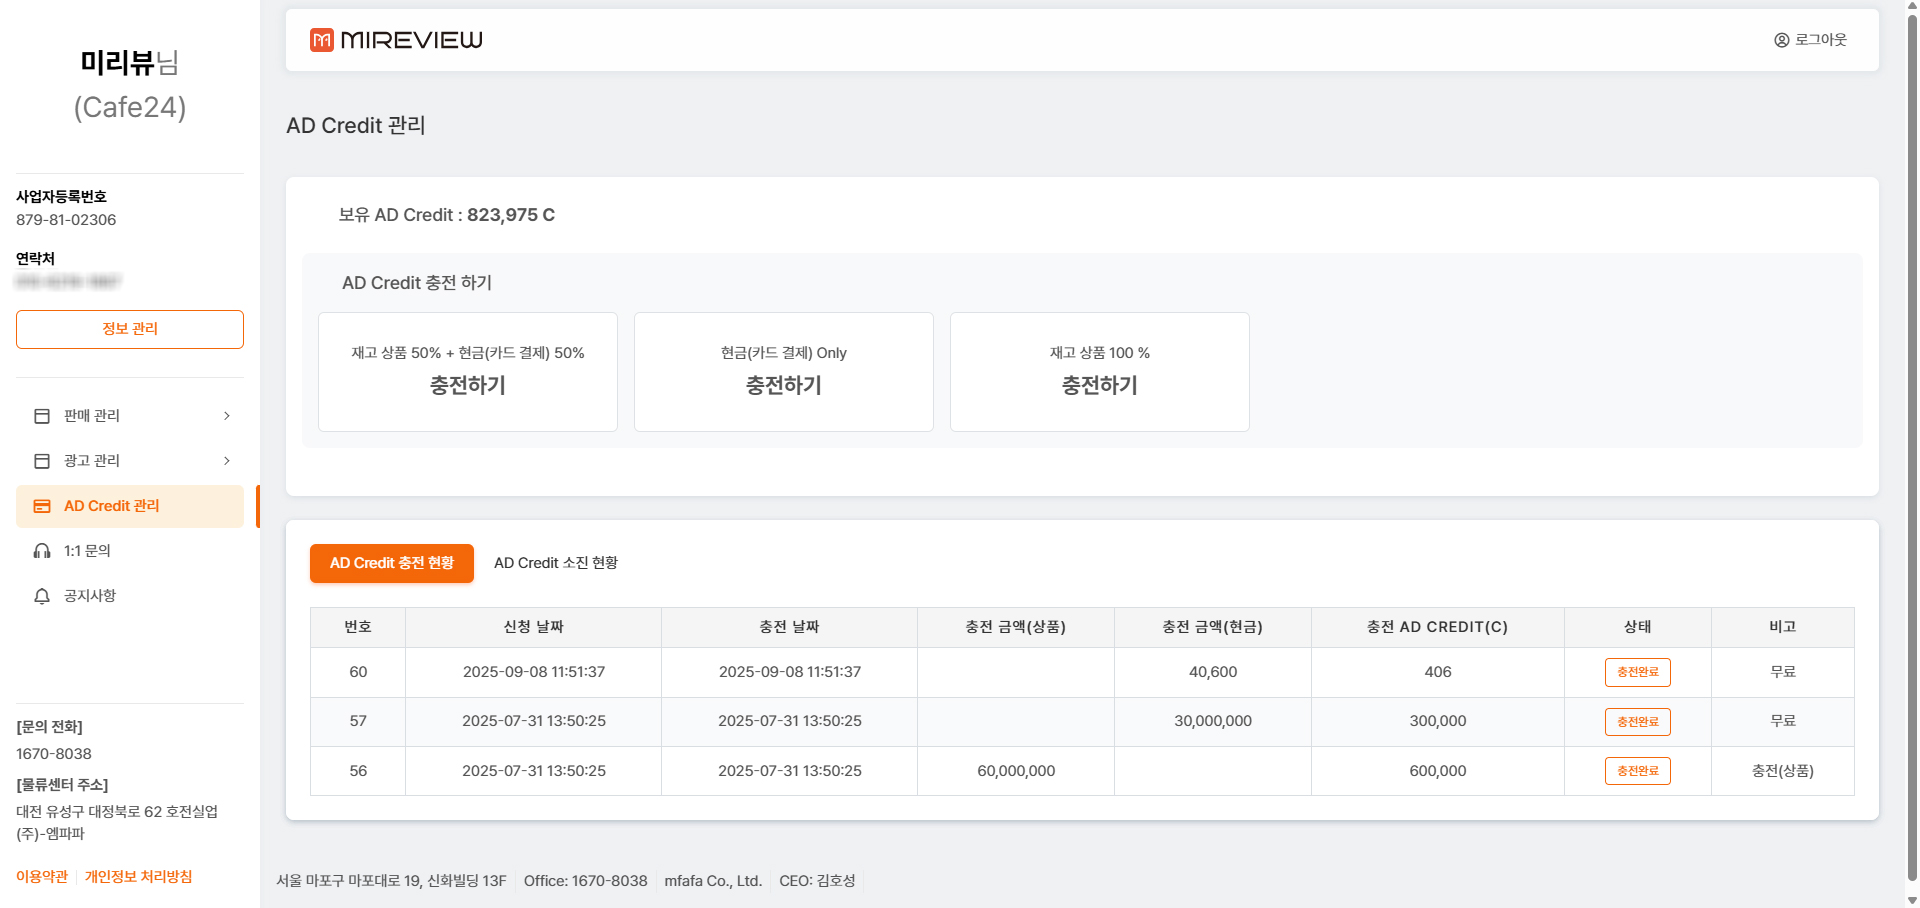The width and height of the screenshot is (1920, 908).
Task: Click 충전완료 status badge for row 56
Action: [1637, 771]
